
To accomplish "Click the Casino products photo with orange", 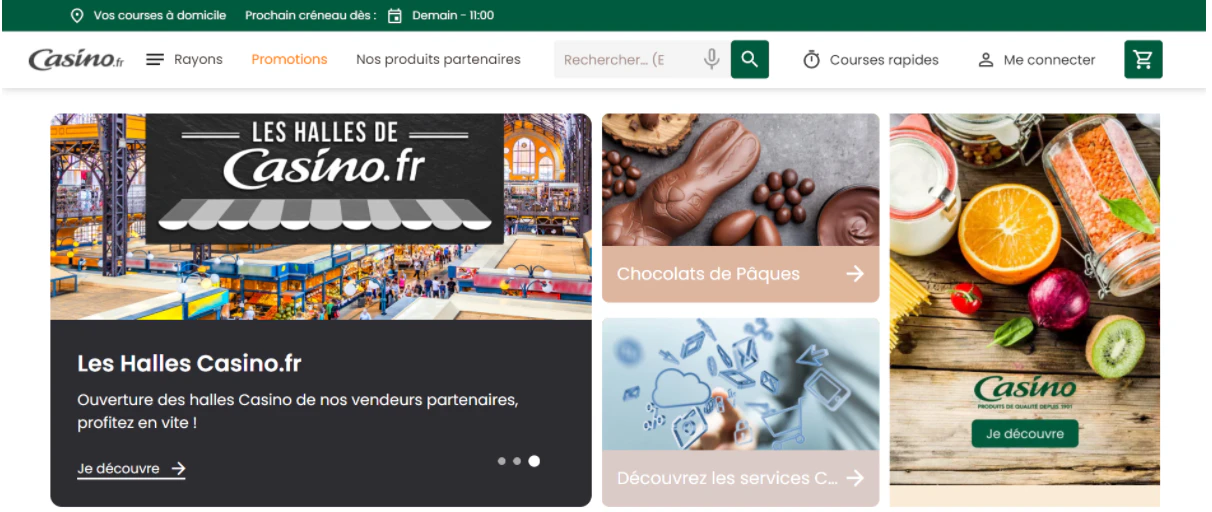I will click(1025, 300).
